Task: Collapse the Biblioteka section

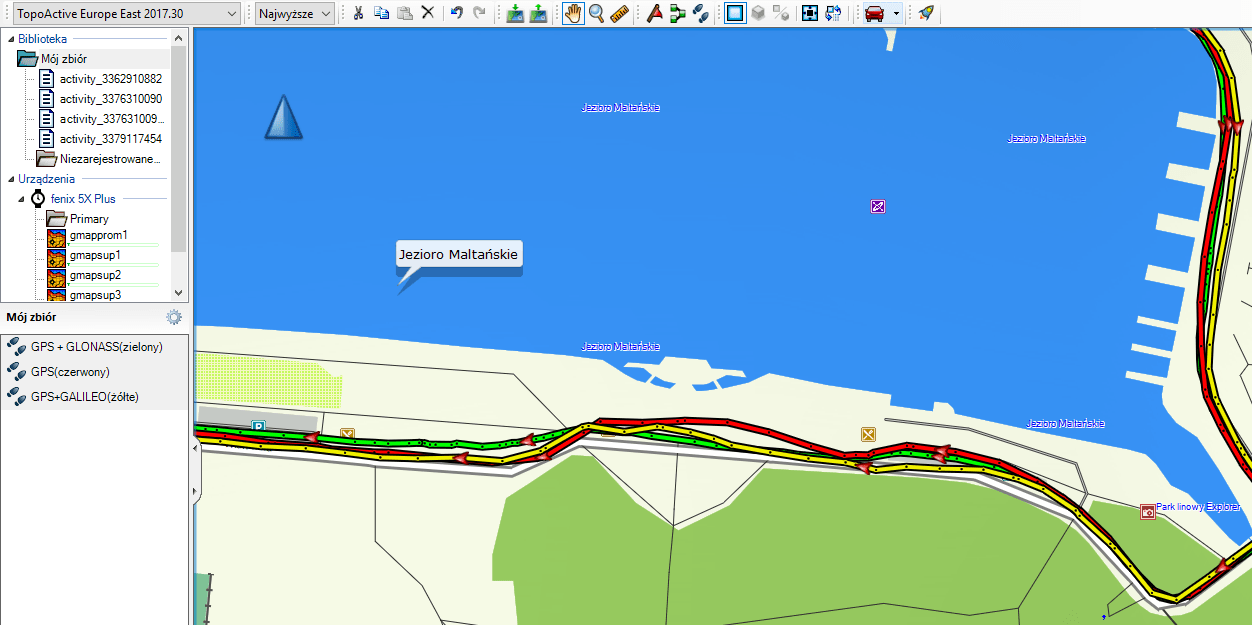Action: pyautogui.click(x=10, y=38)
